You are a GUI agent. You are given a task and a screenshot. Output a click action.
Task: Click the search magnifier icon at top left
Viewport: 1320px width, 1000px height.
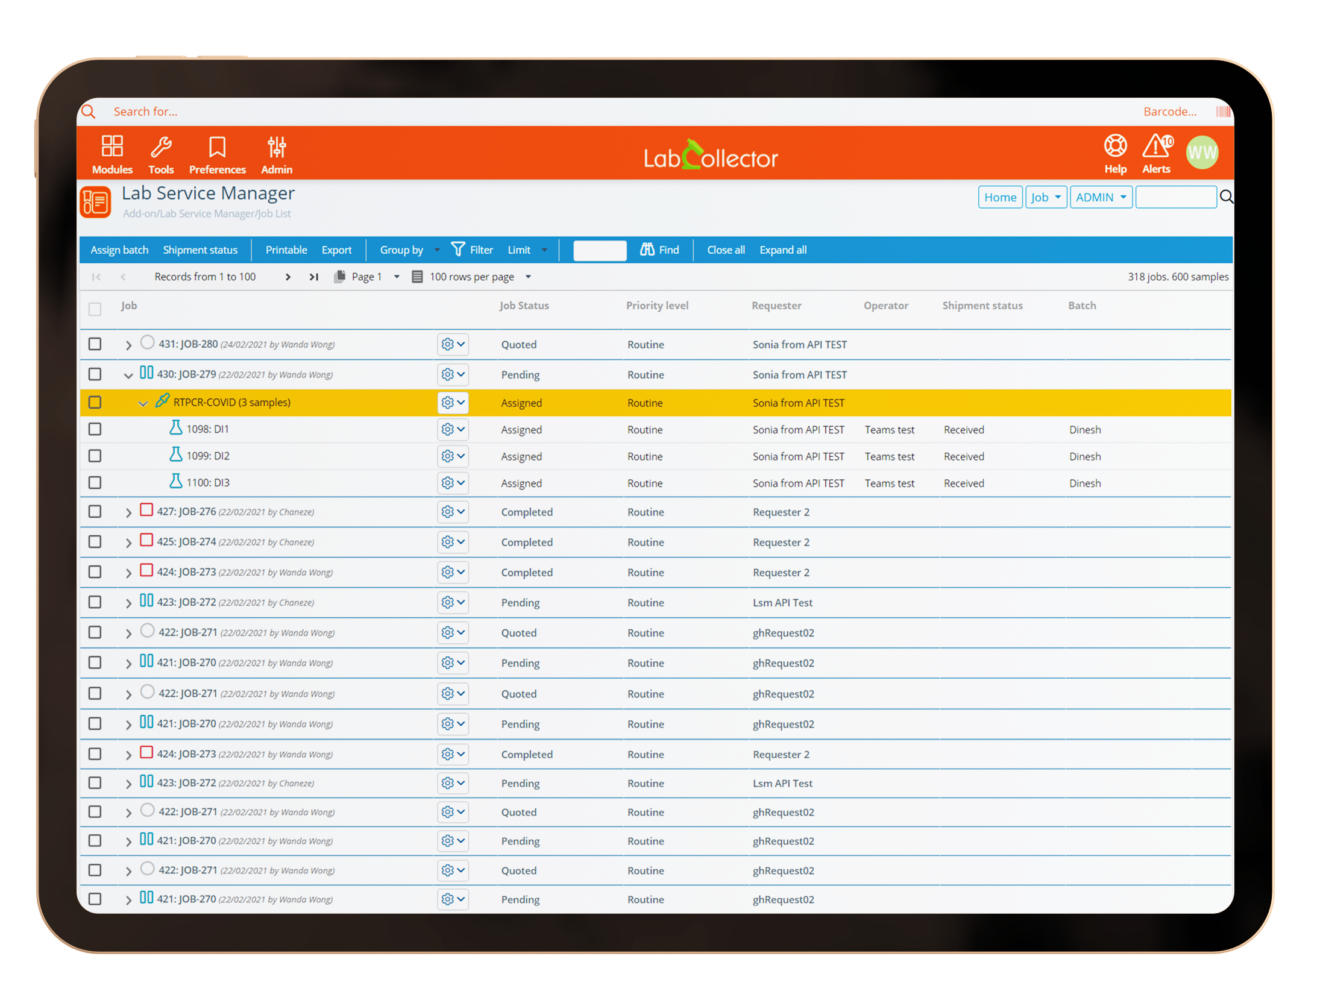pos(89,111)
